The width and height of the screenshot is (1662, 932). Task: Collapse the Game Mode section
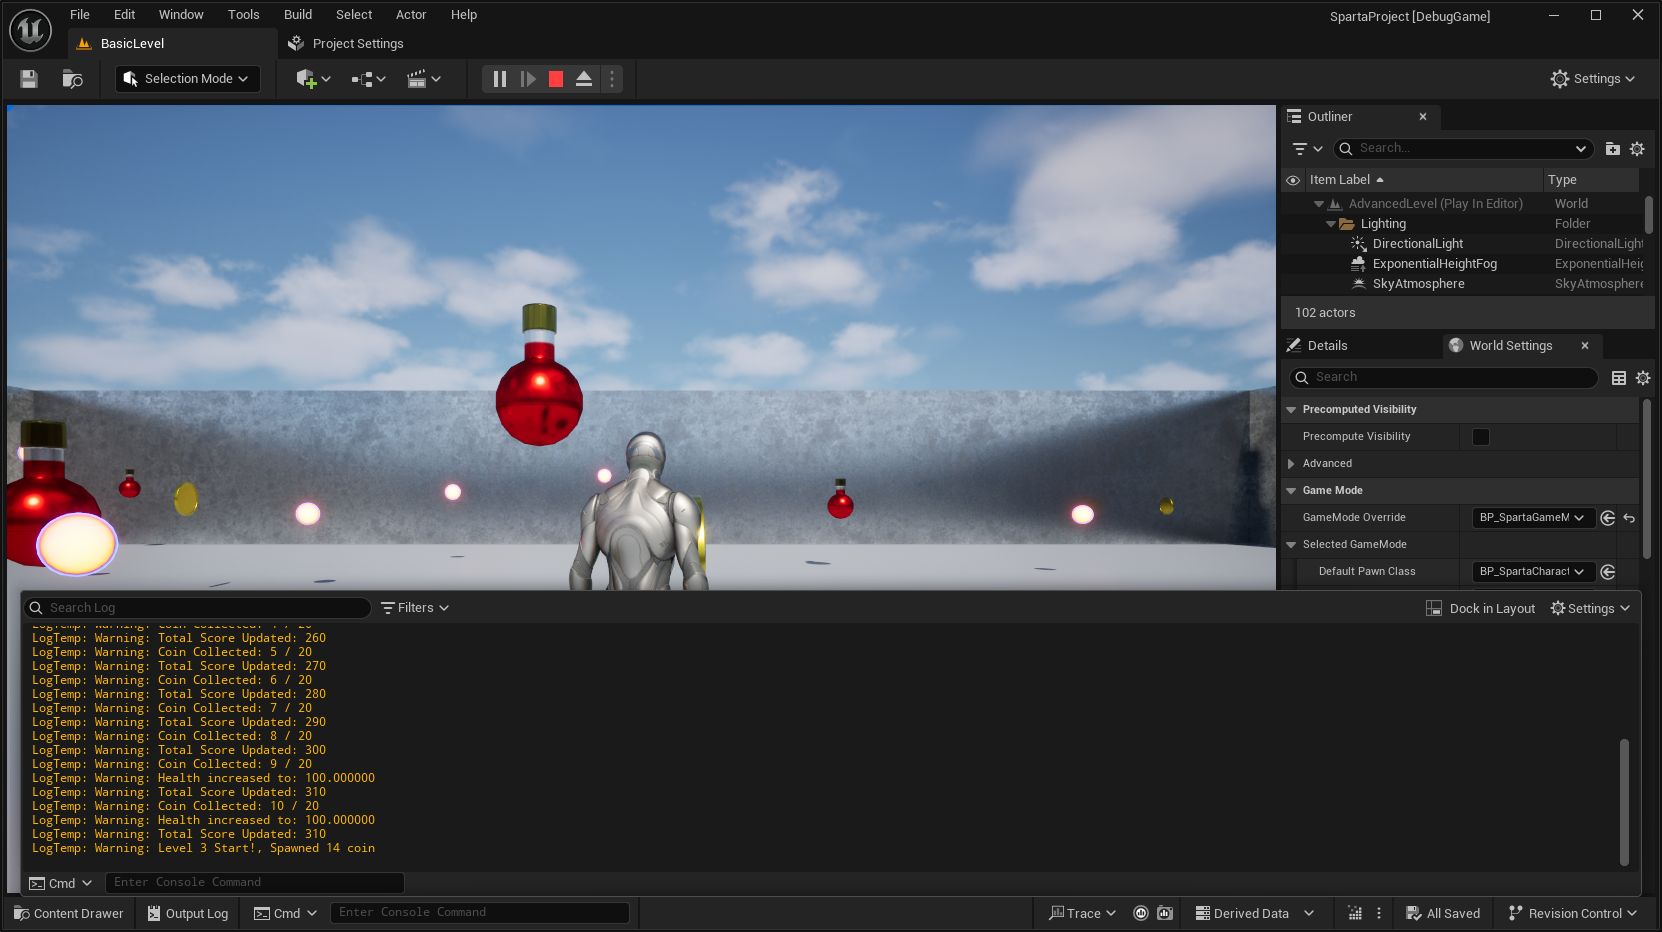[x=1291, y=491]
